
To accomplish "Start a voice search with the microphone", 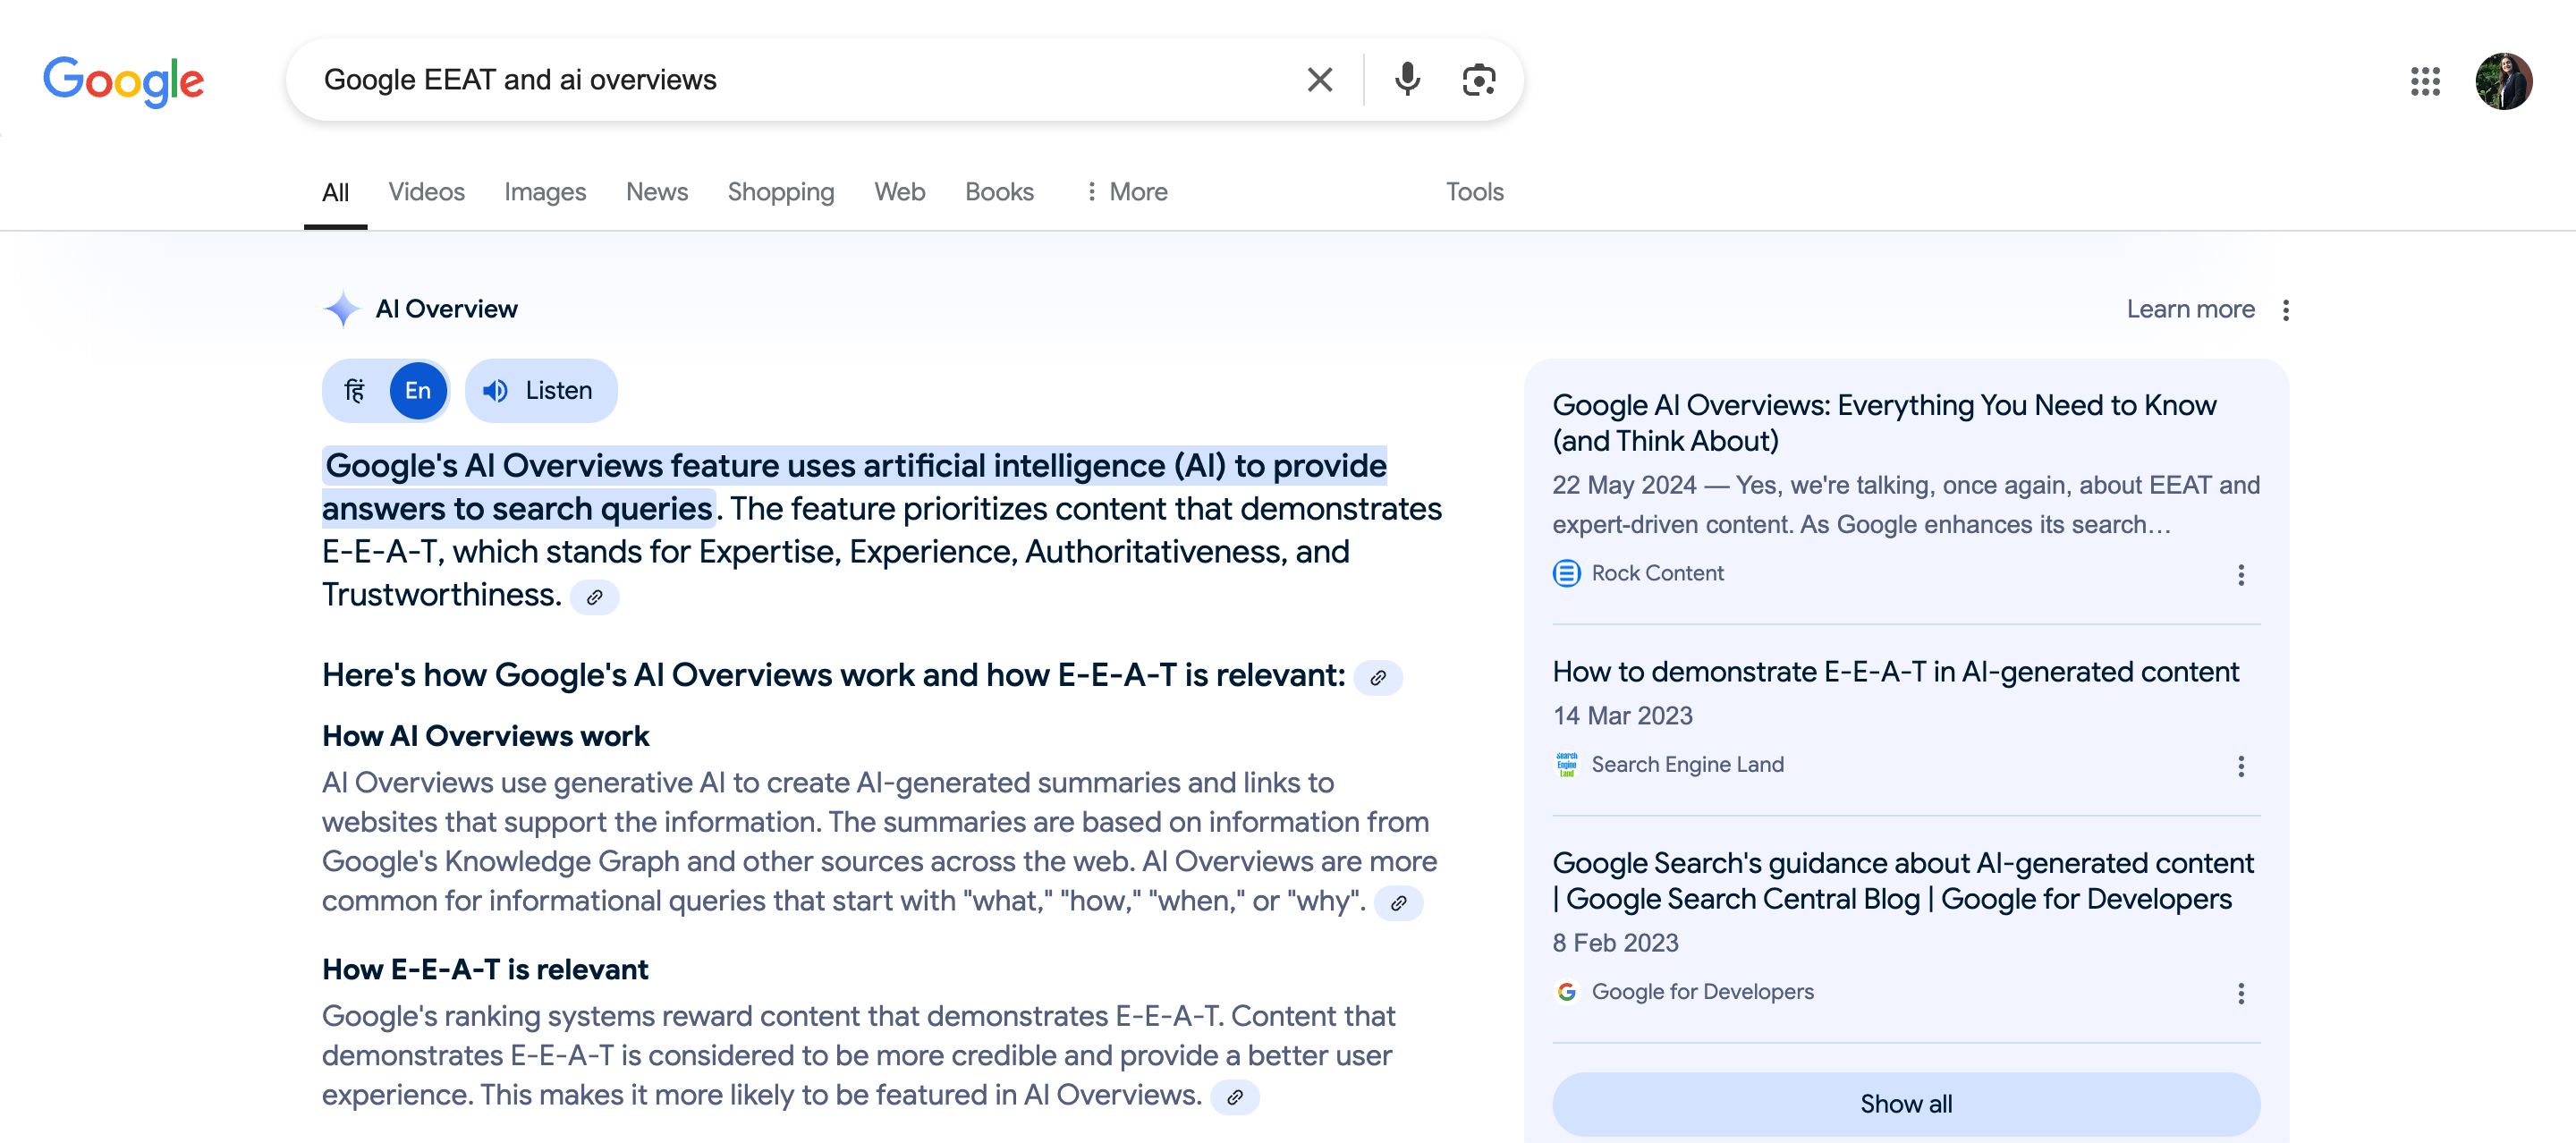I will 1407,79.
